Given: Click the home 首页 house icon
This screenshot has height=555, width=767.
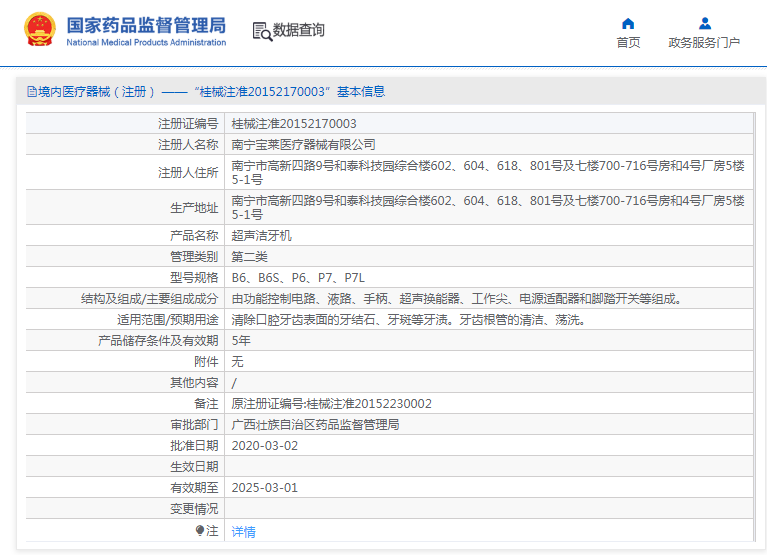Looking at the screenshot, I should (x=628, y=23).
